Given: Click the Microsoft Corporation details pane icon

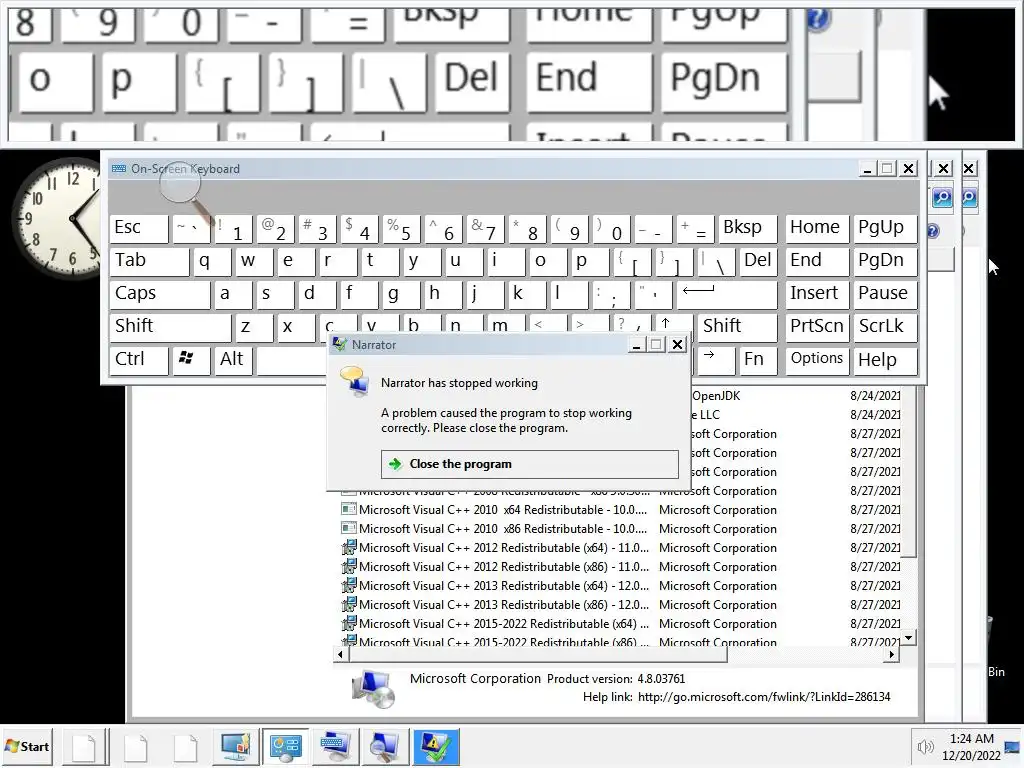Looking at the screenshot, I should tap(374, 688).
